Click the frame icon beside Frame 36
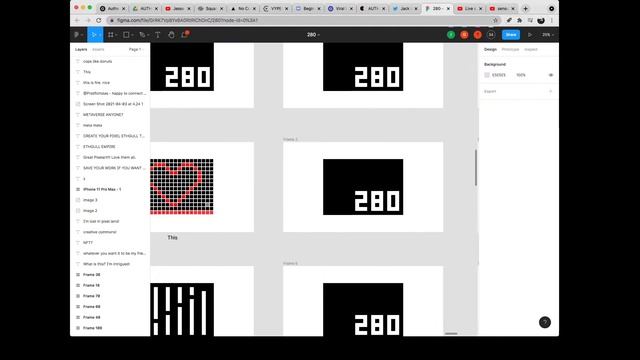The height and width of the screenshot is (360, 640). pyautogui.click(x=78, y=275)
